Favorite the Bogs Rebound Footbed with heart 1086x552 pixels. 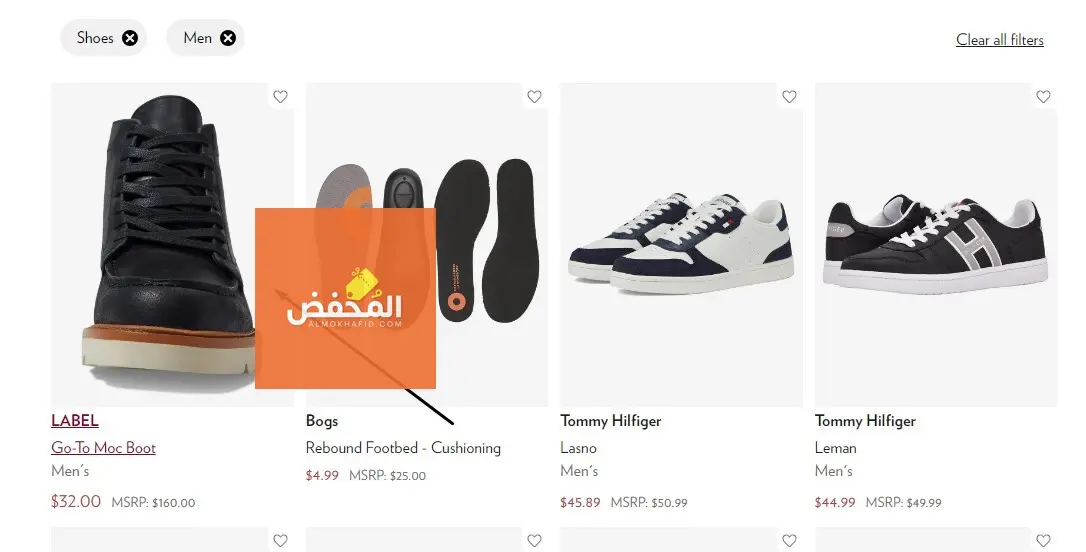click(x=534, y=97)
